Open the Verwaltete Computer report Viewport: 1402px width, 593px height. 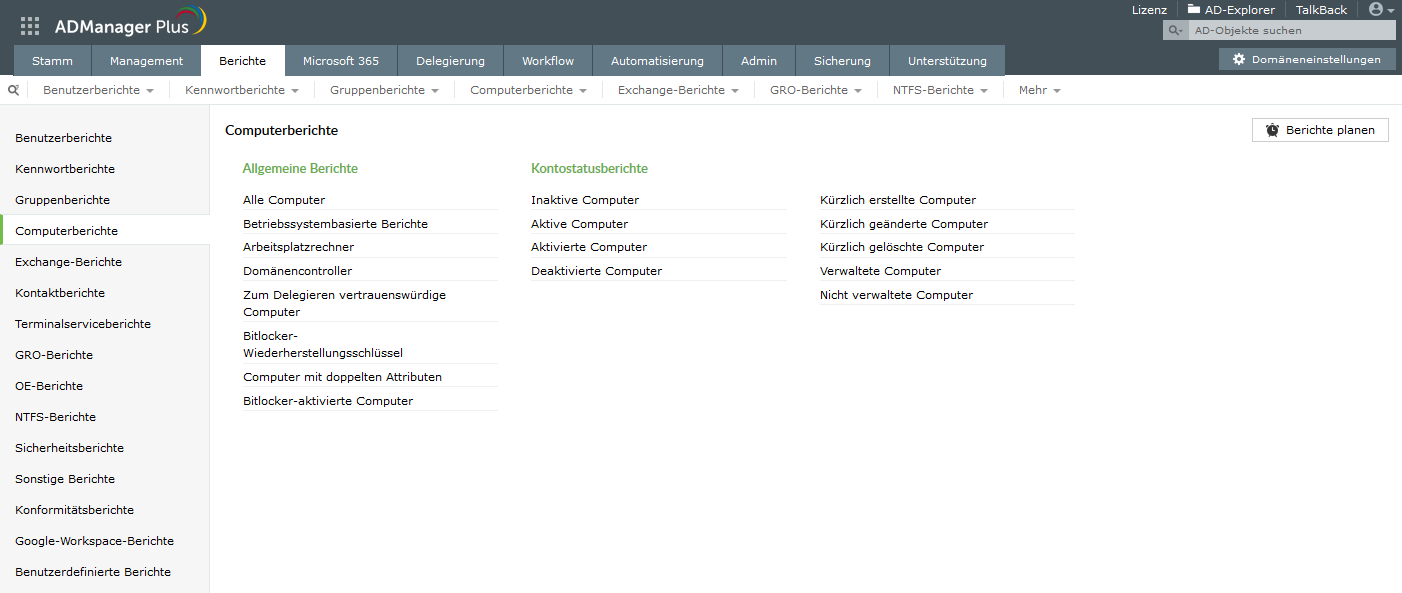(880, 271)
